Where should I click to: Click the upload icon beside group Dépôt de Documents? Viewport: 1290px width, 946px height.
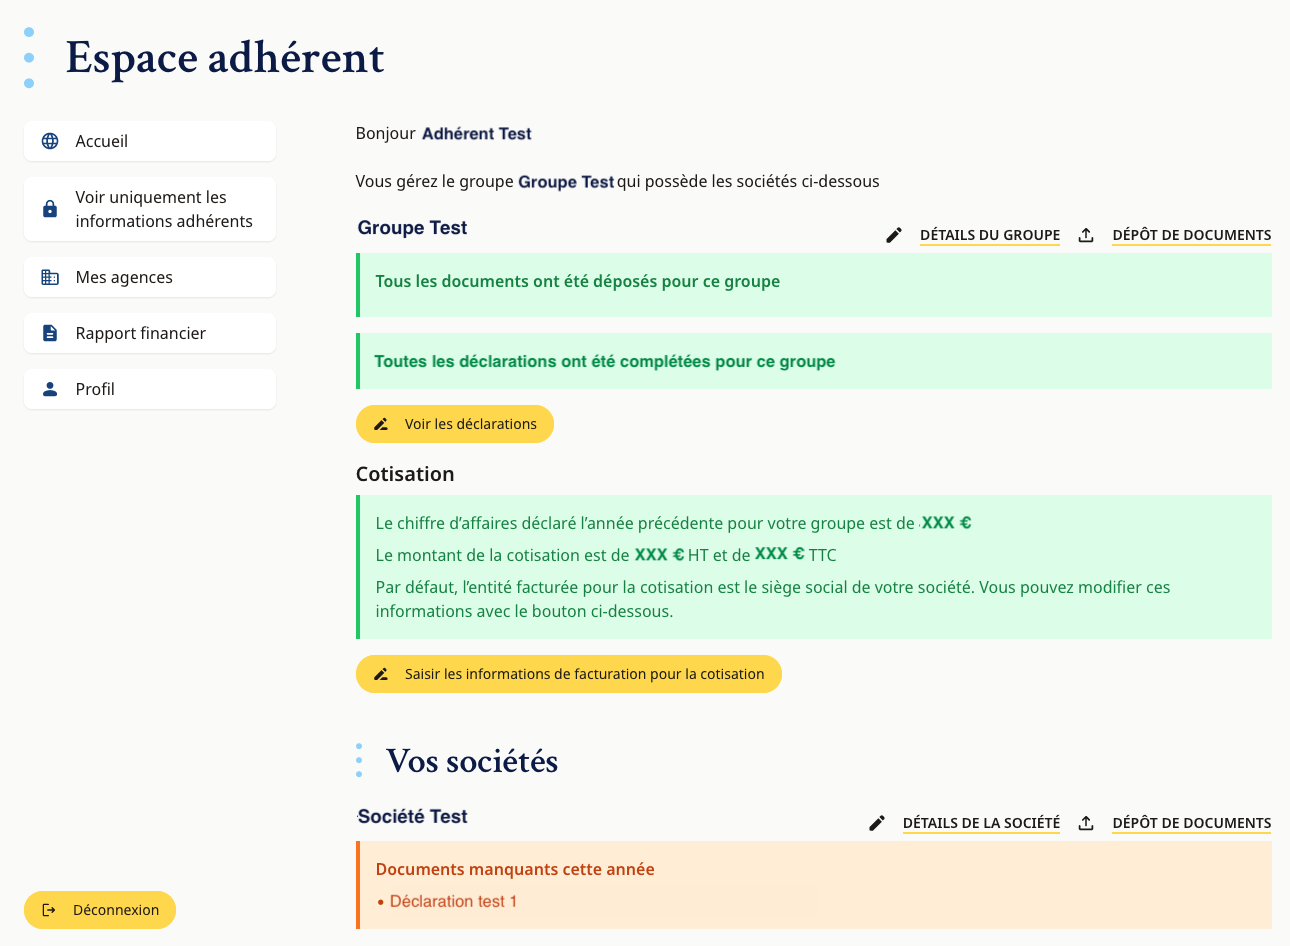[x=1086, y=234]
